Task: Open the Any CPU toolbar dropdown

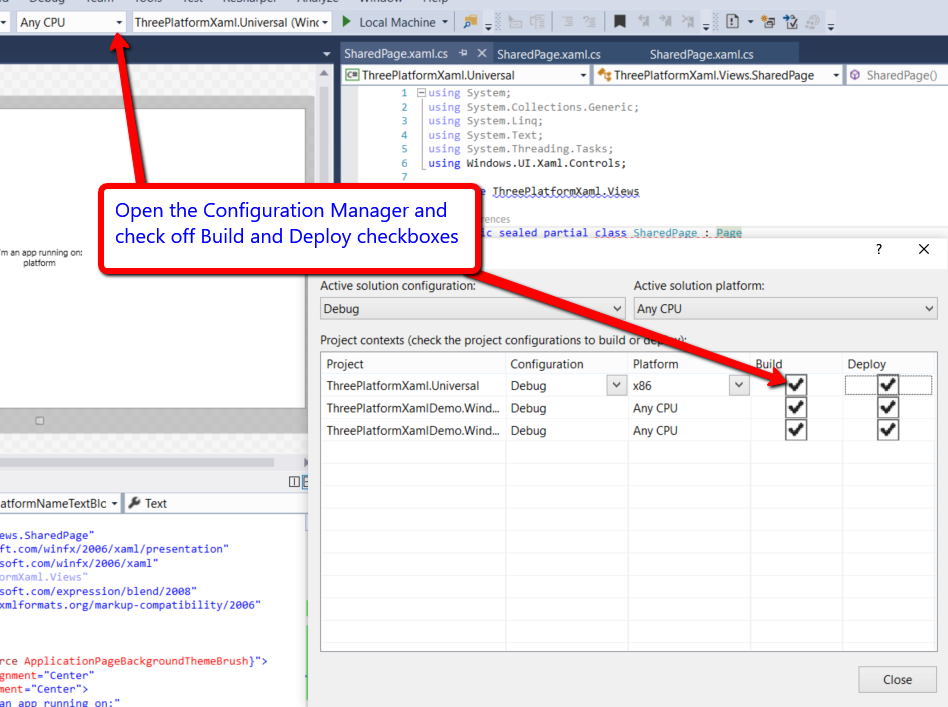Action: coord(119,21)
